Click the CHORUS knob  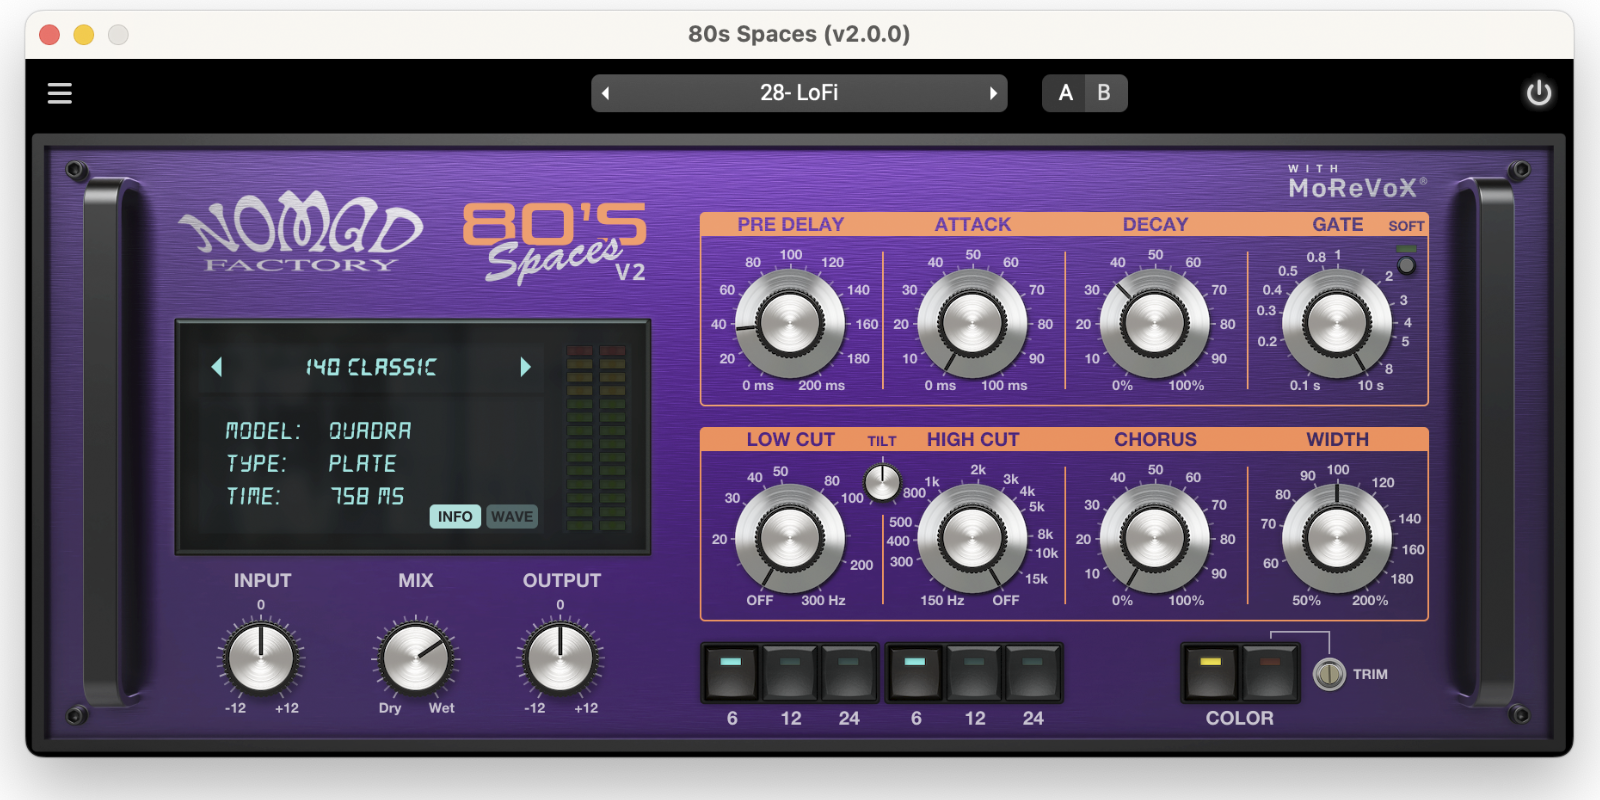[x=1154, y=539]
